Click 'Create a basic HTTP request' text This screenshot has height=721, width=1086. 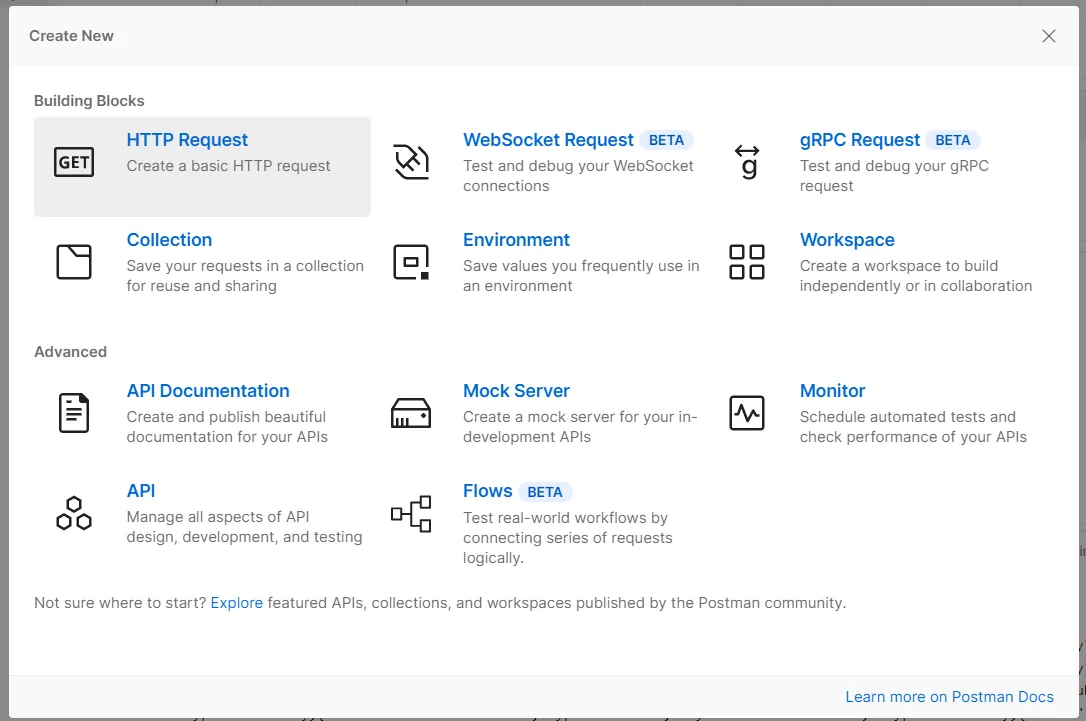point(229,166)
